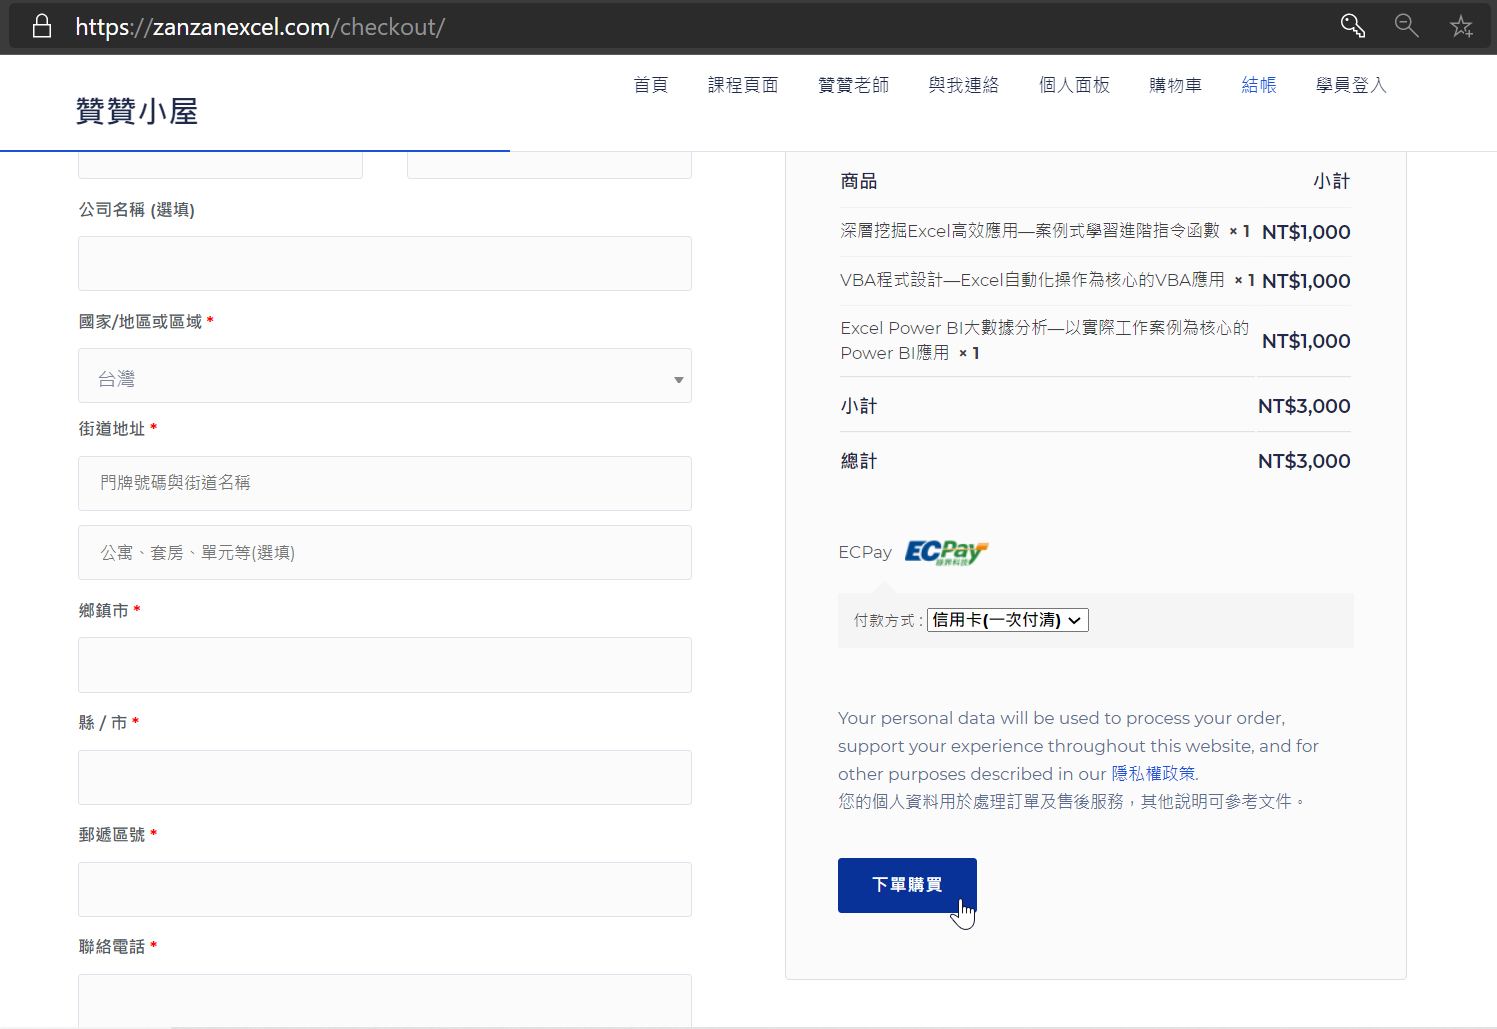Viewport: 1497px width, 1029px height.
Task: Click the address bar URL
Action: point(260,27)
